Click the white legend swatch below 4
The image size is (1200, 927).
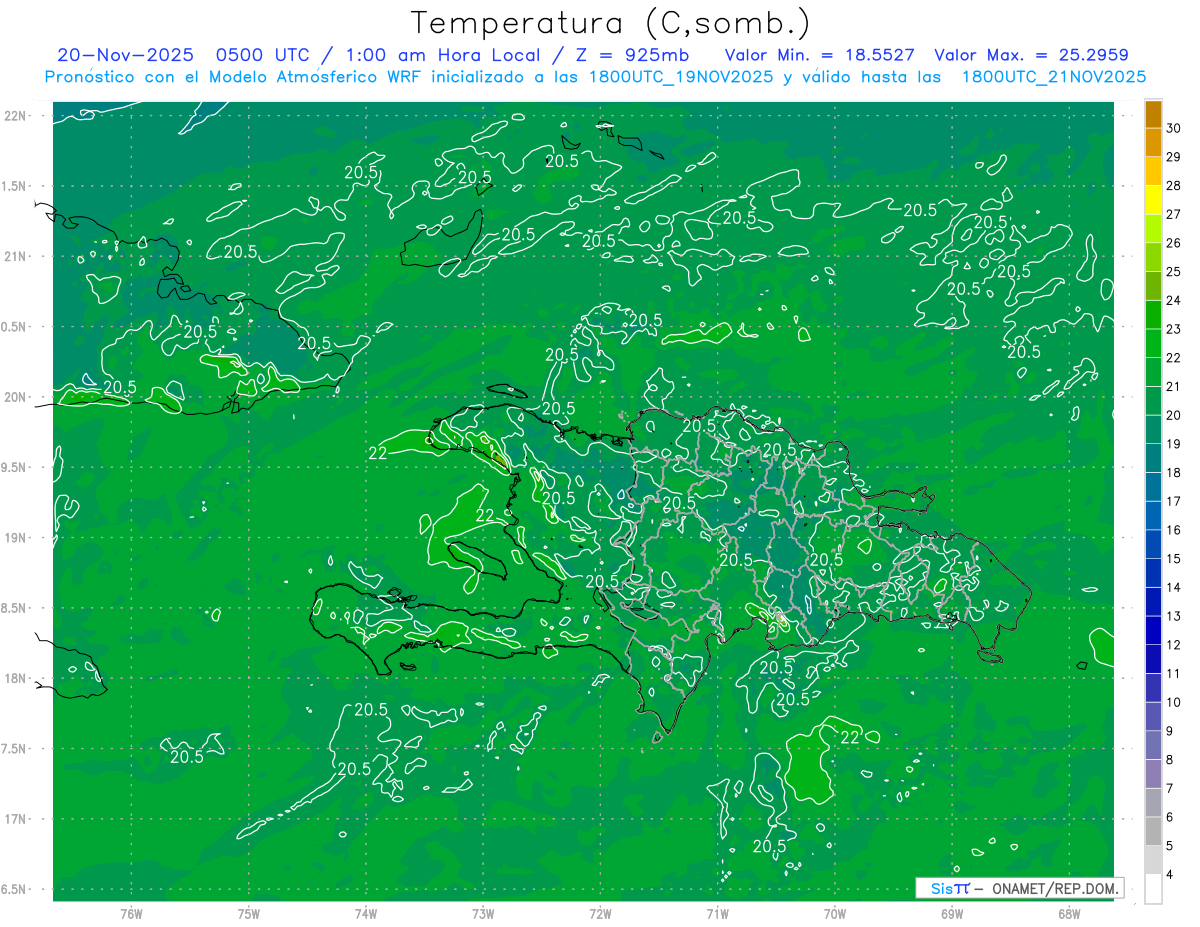[1153, 889]
